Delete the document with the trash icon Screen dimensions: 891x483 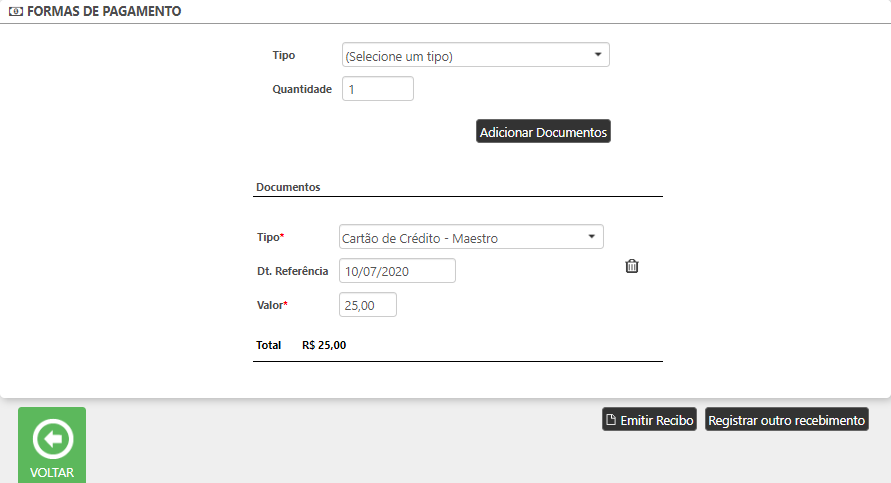point(632,266)
